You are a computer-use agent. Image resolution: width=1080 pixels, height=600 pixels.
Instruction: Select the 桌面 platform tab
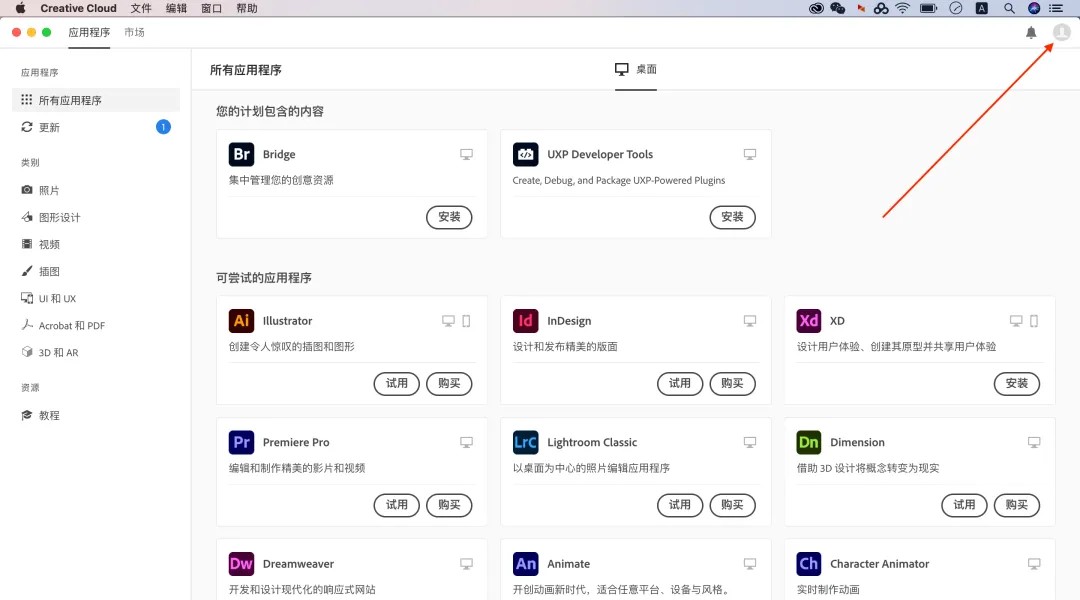tap(636, 69)
